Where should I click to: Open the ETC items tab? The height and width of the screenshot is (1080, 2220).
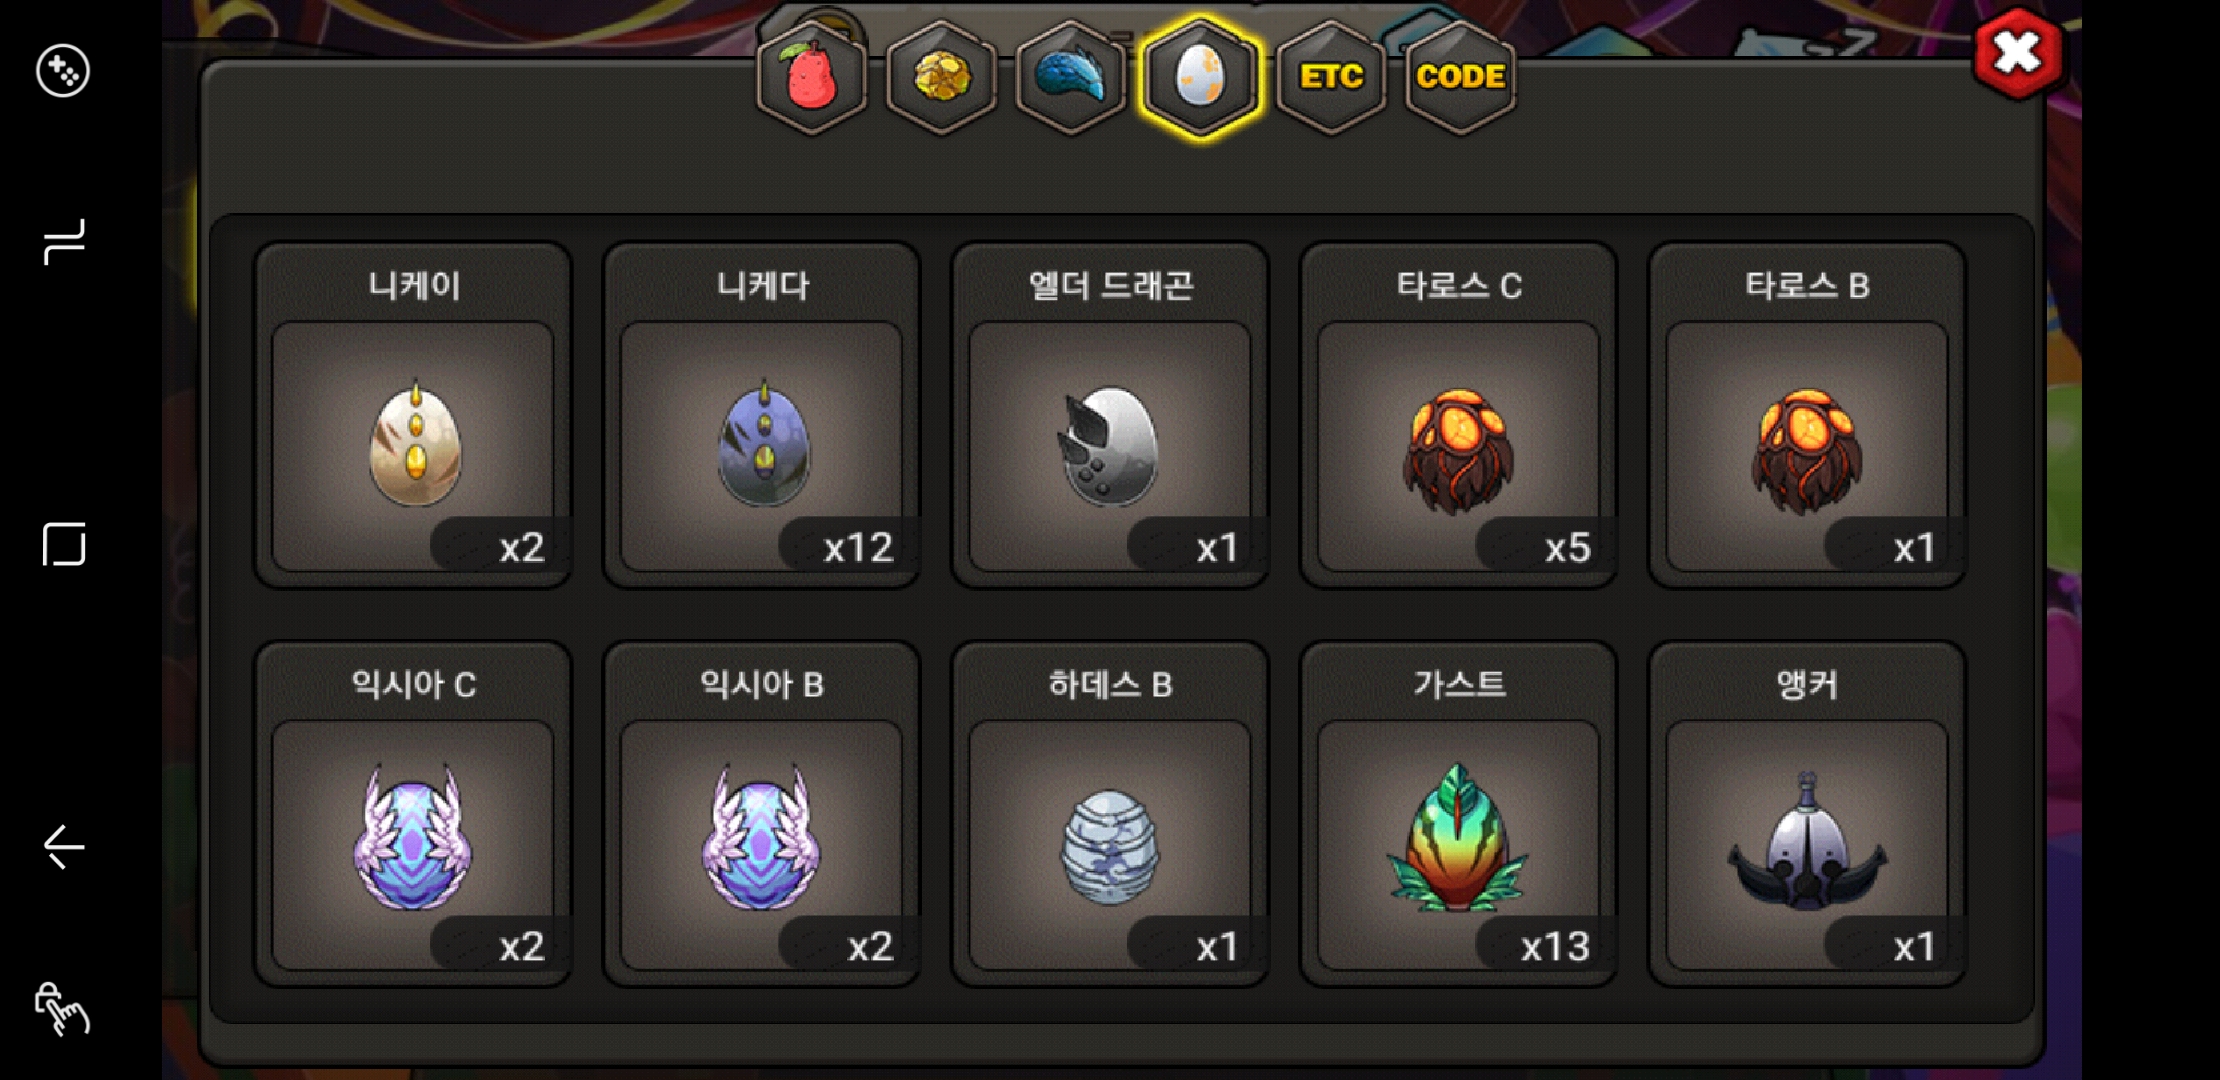[x=1330, y=77]
